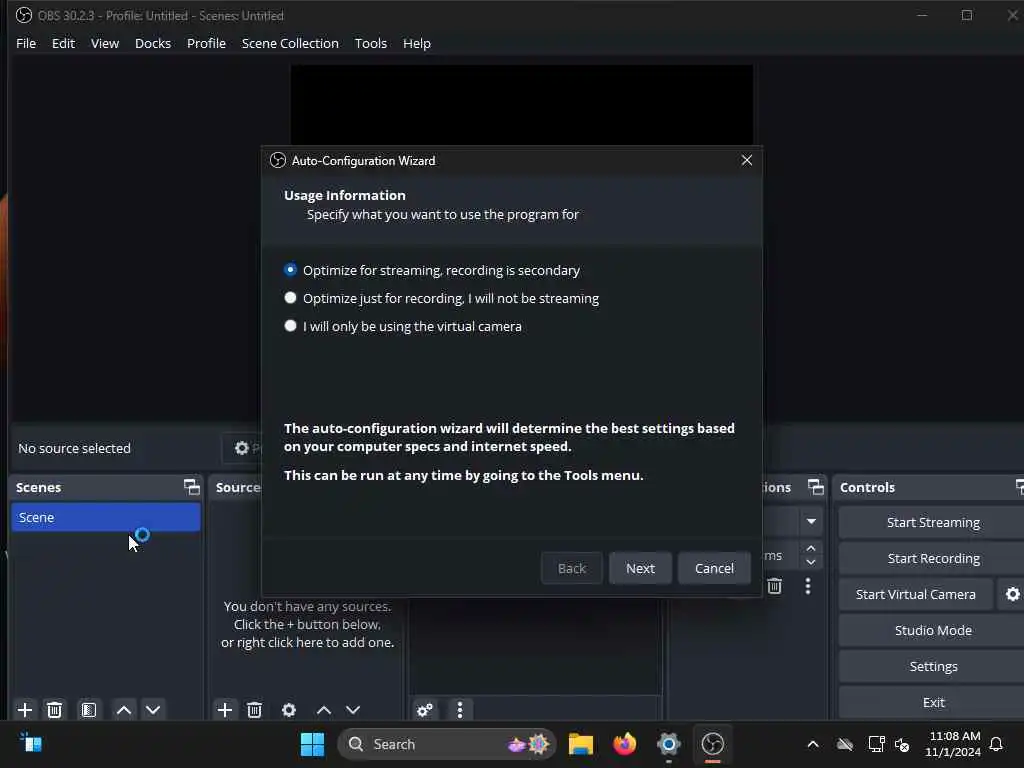The width and height of the screenshot is (1024, 768).
Task: Select Optimize for streaming radio option
Action: coord(432,270)
